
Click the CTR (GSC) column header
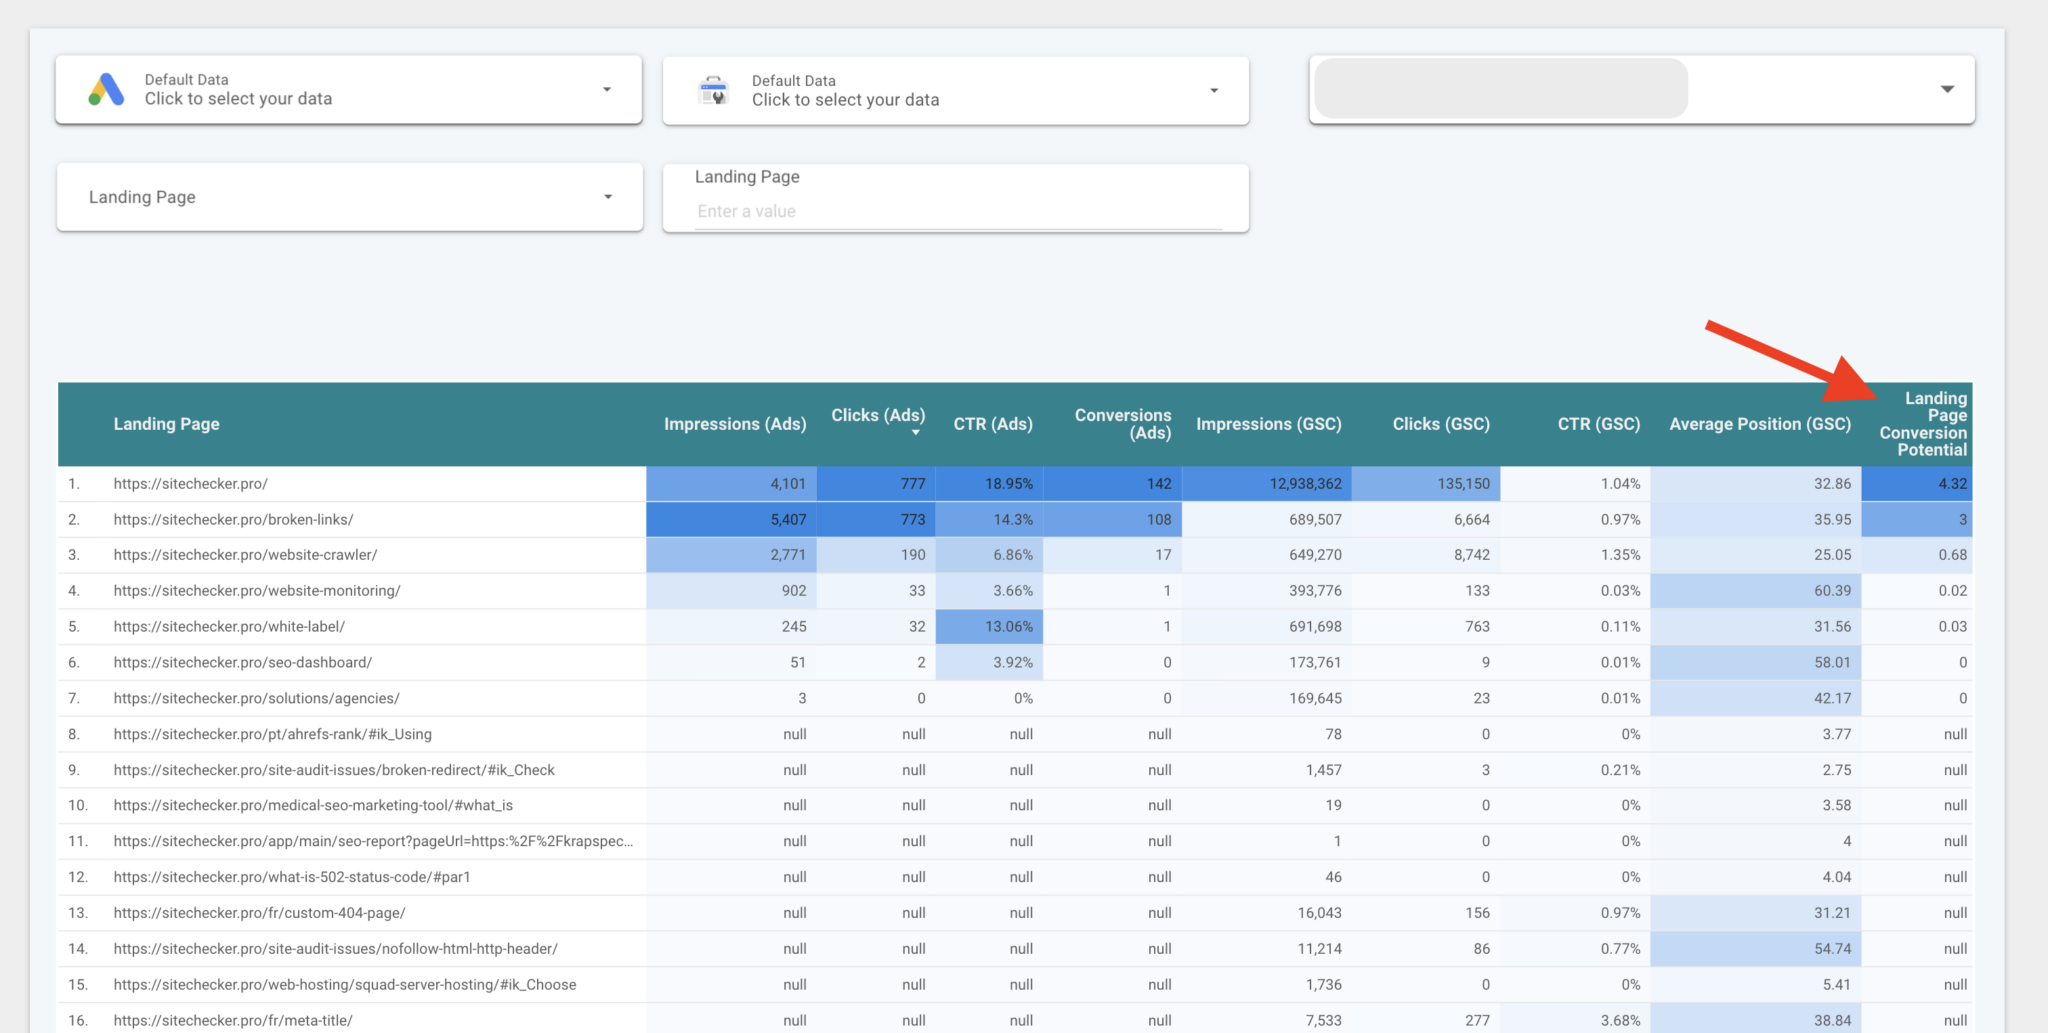point(1599,424)
